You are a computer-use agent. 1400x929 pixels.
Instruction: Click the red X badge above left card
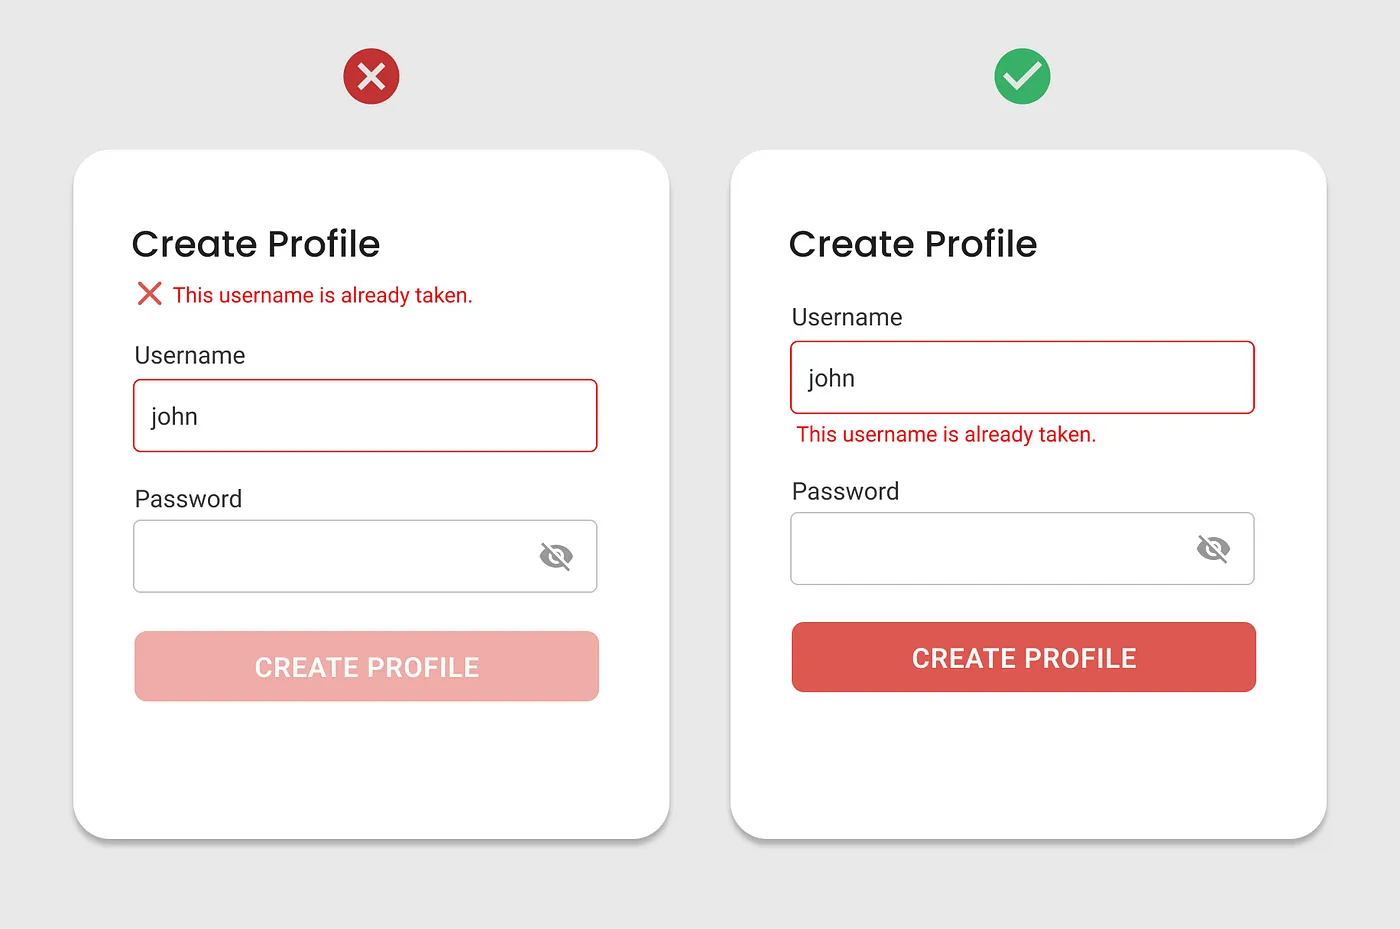(x=371, y=76)
